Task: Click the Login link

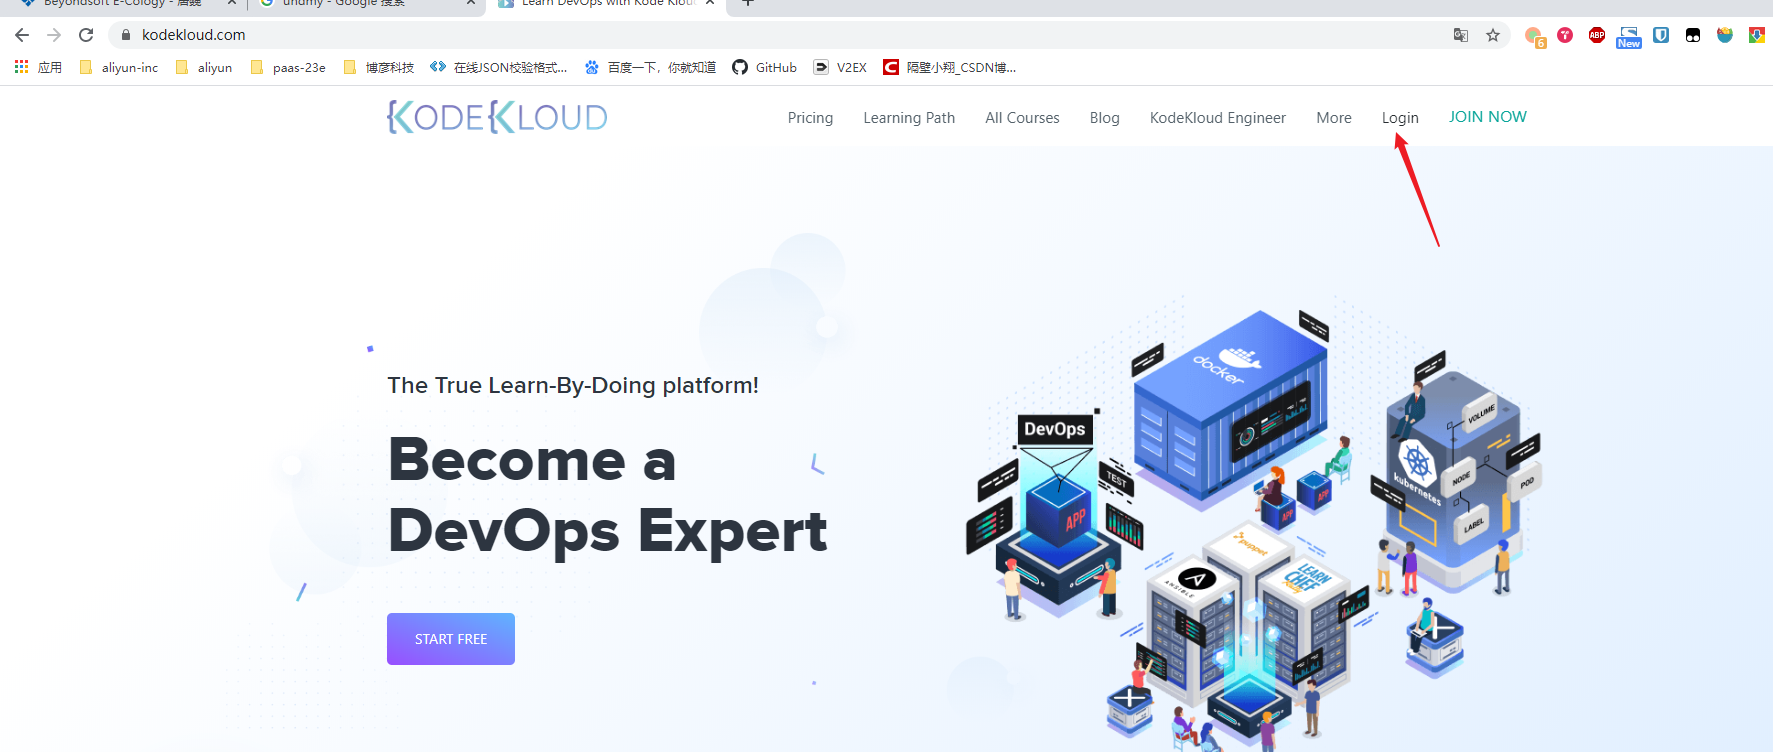Action: click(1400, 118)
